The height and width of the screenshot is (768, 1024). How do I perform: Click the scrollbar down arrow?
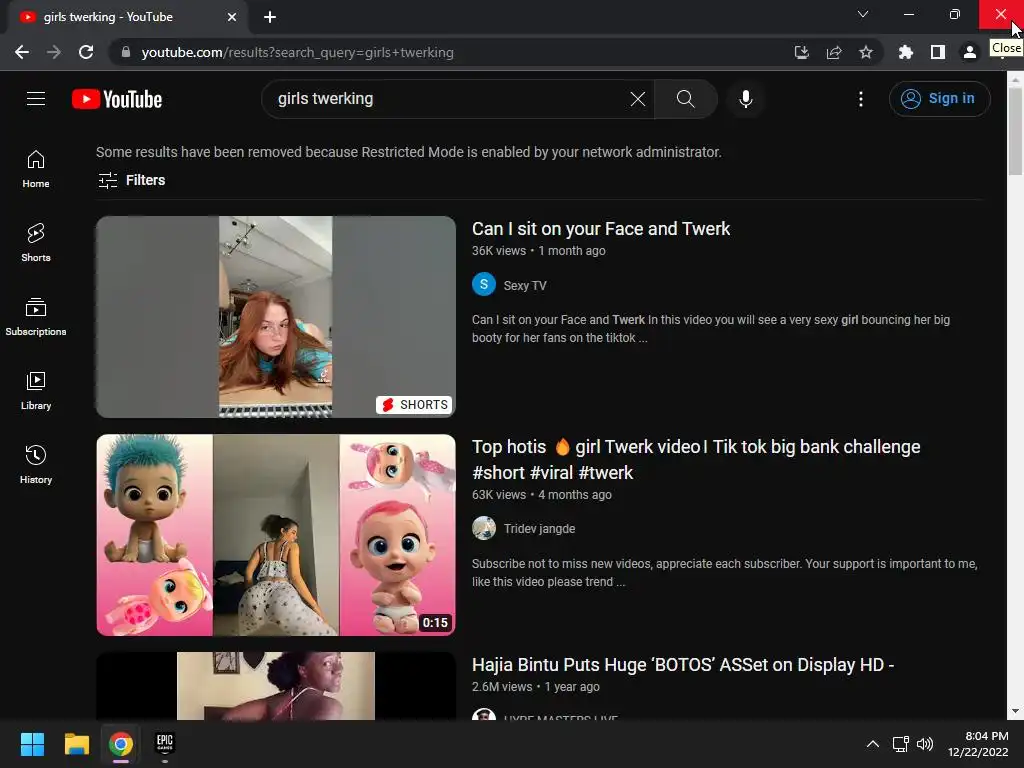pos(1015,712)
